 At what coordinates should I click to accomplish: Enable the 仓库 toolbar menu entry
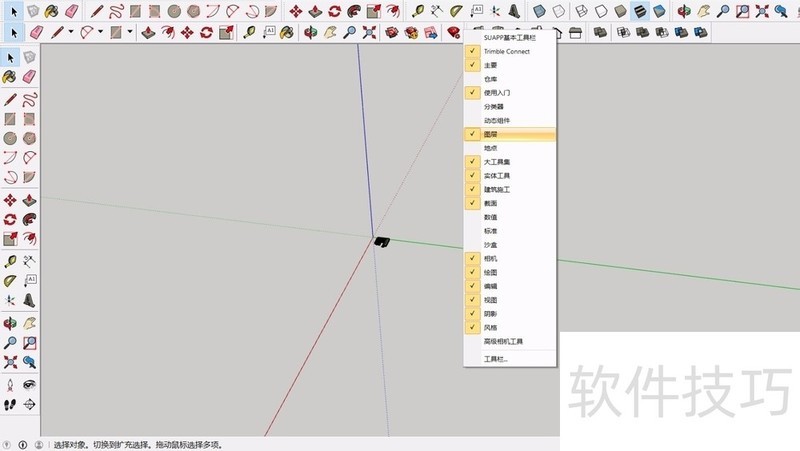tap(509, 79)
